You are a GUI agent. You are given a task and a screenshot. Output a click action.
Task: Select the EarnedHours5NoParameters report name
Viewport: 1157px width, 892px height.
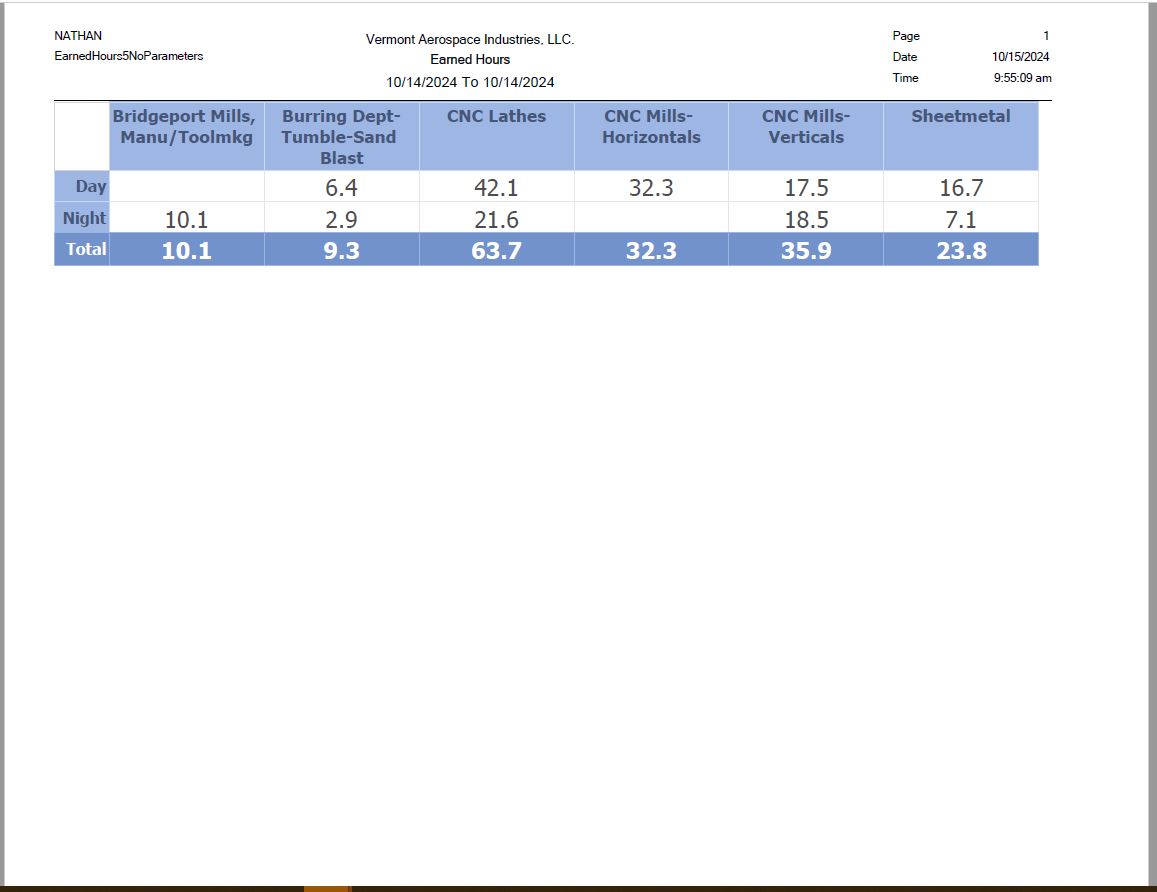[x=128, y=56]
